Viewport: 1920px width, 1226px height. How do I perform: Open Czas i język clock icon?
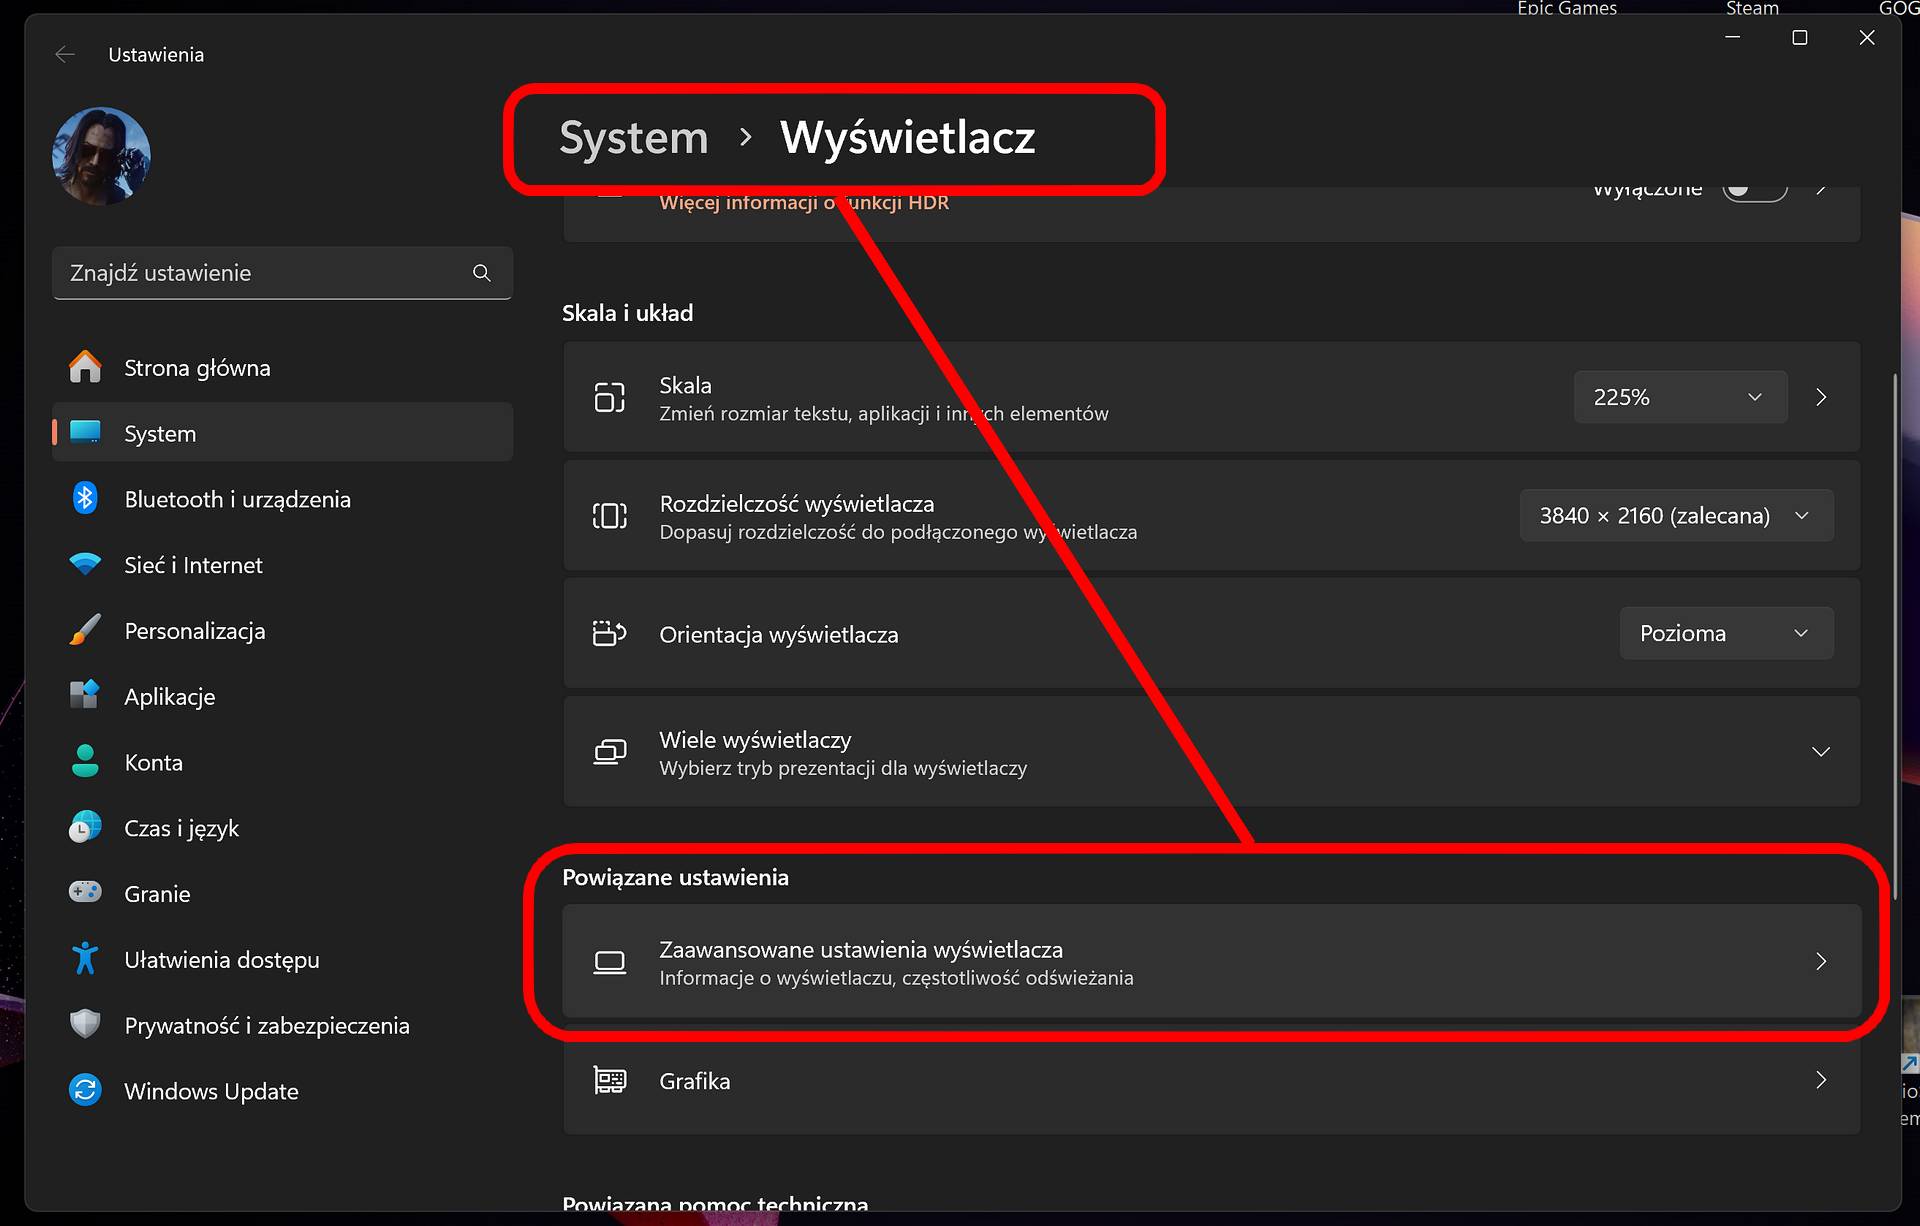pos(85,827)
